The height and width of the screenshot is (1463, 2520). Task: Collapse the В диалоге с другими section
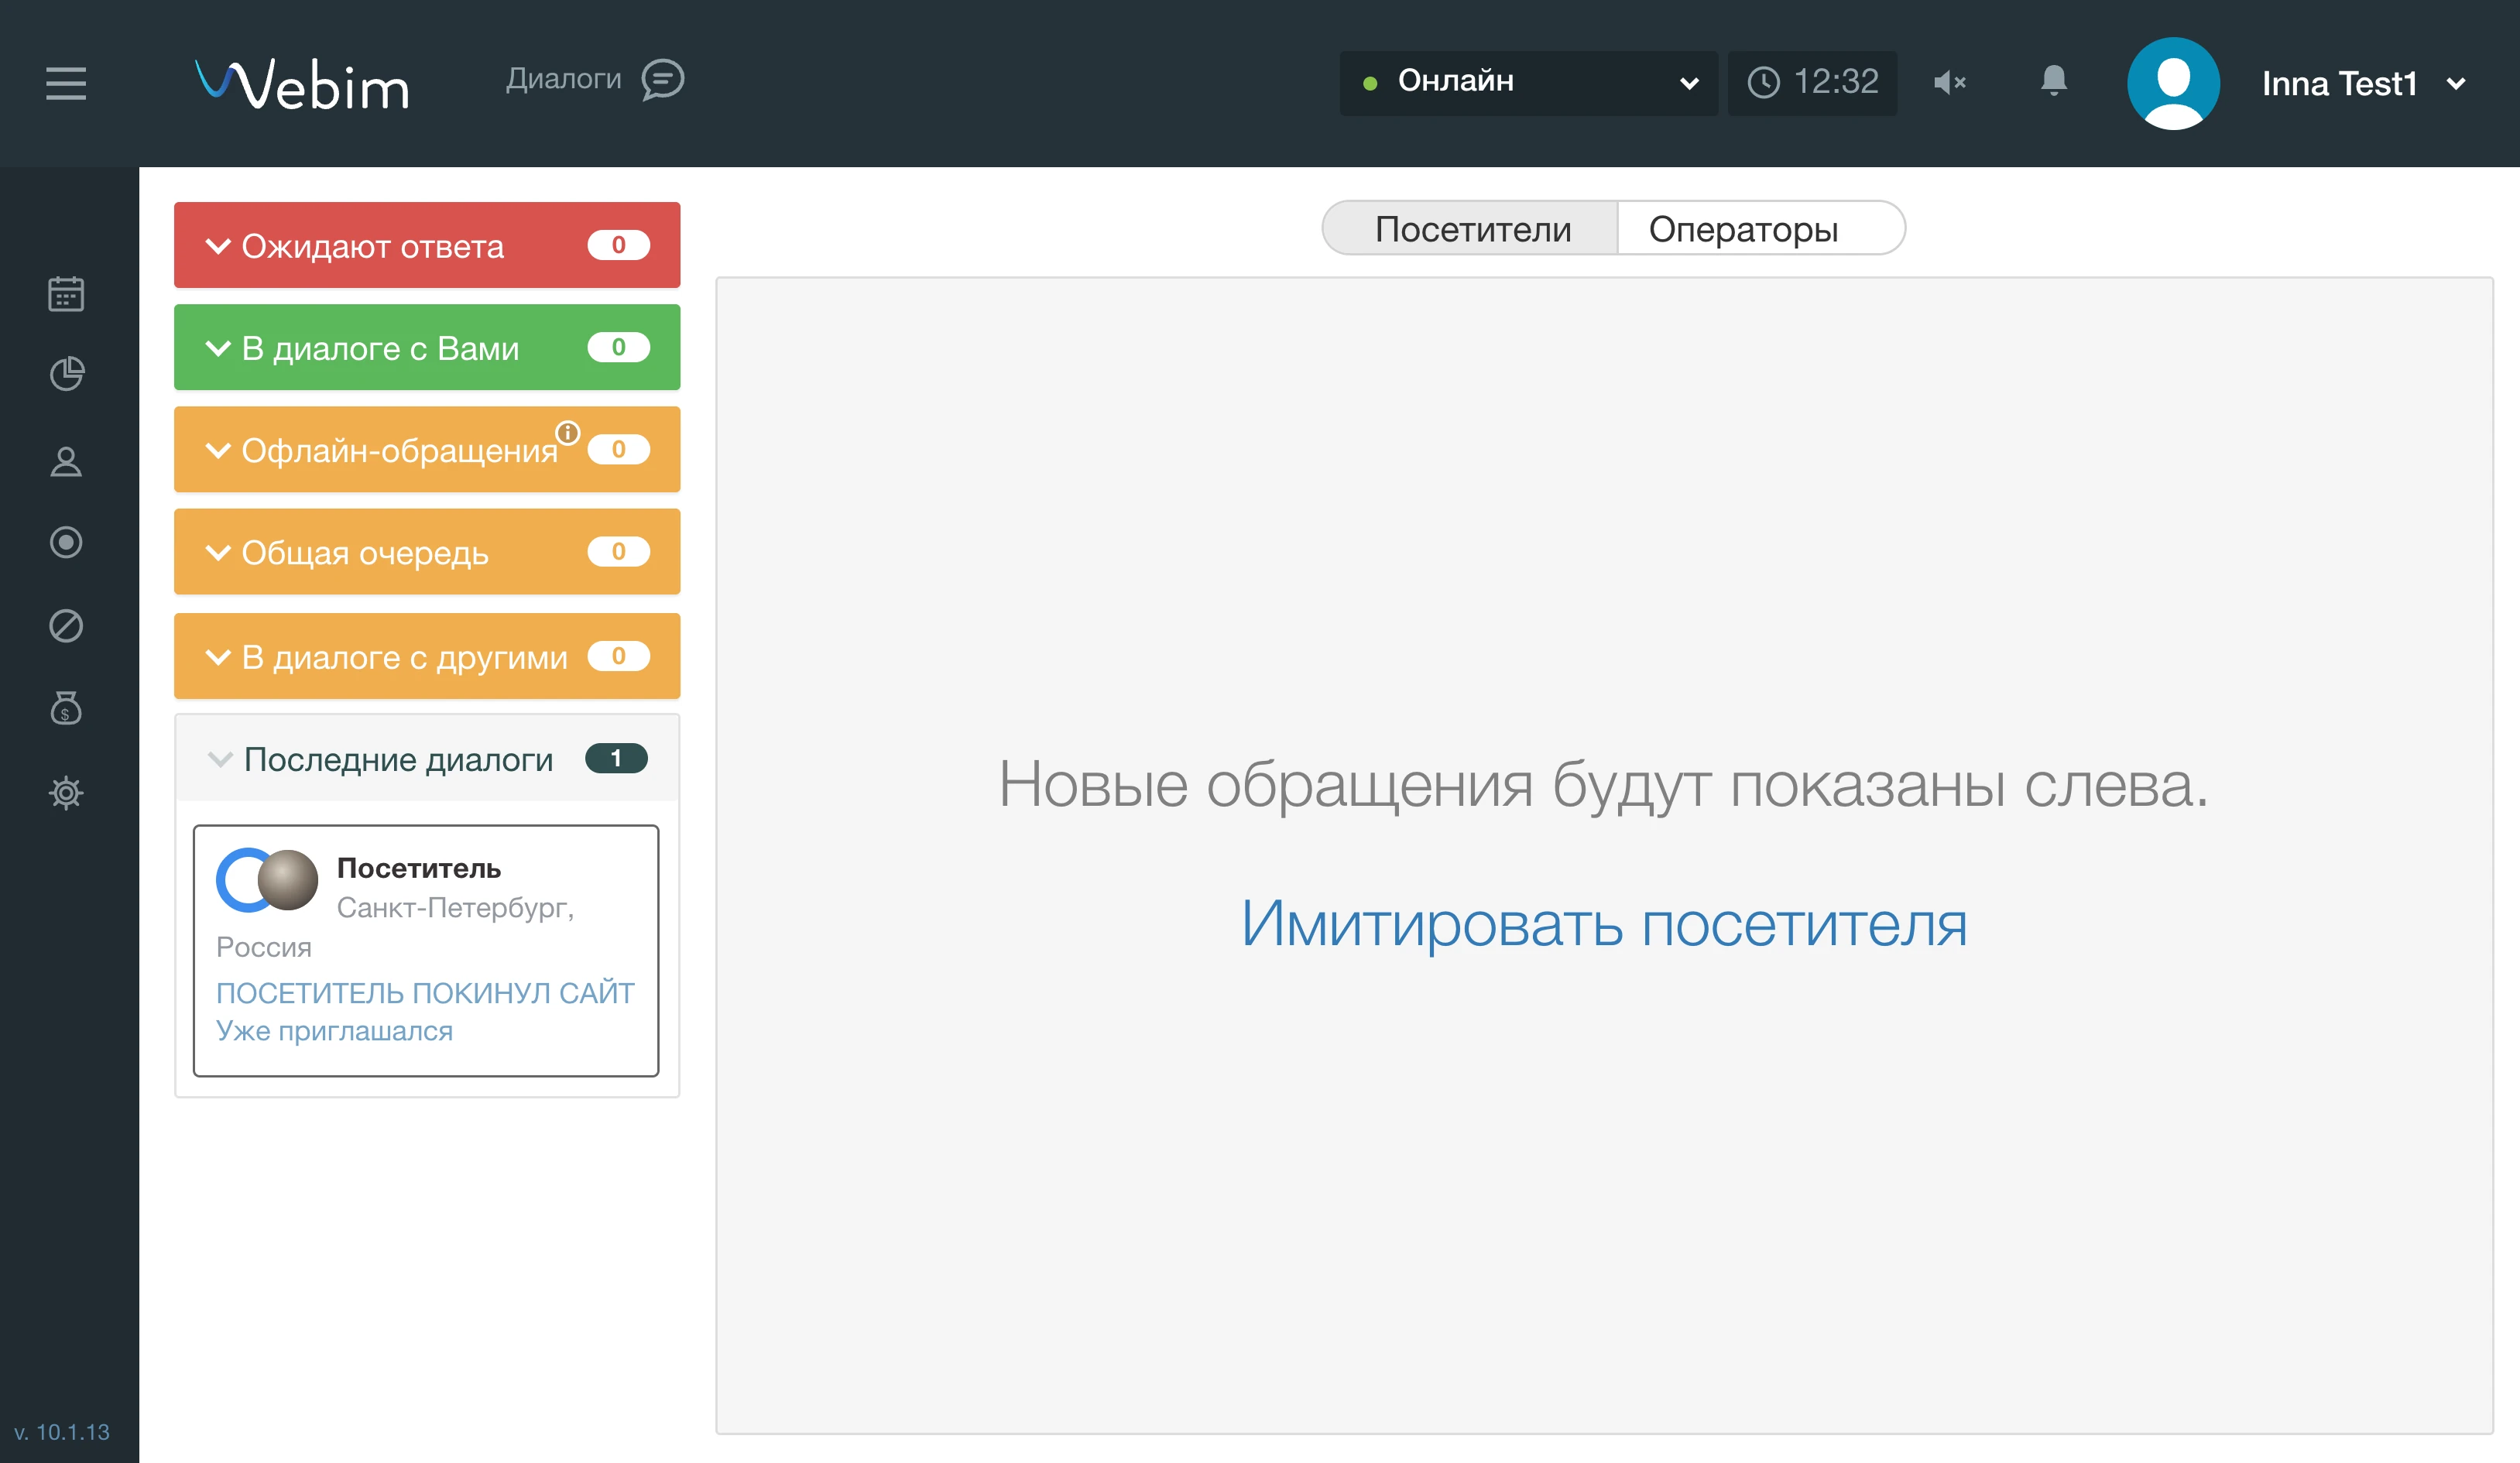click(x=217, y=657)
